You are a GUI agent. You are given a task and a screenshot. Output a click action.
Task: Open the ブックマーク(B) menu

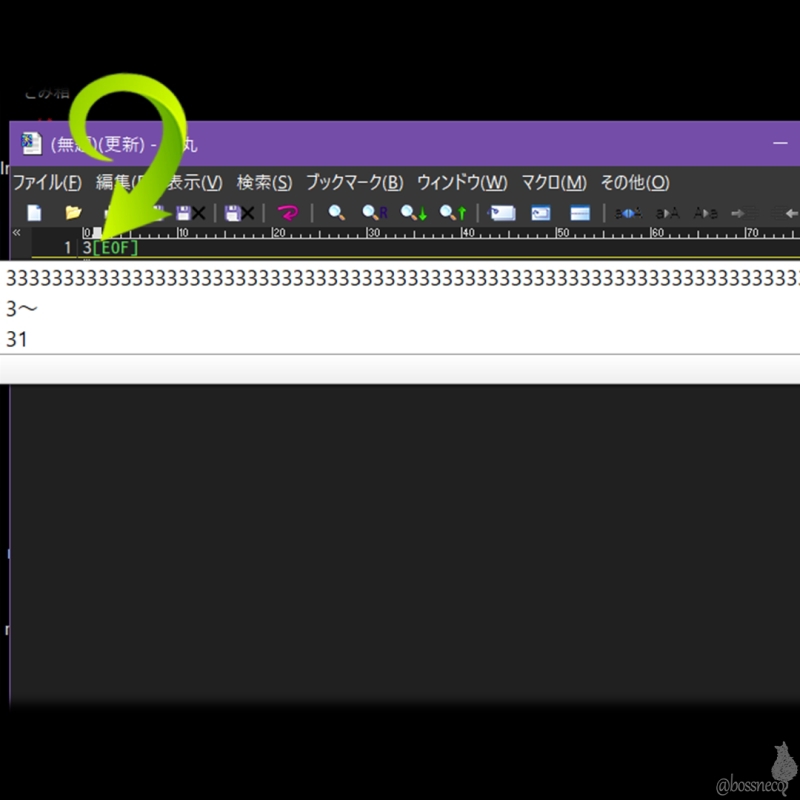[354, 183]
